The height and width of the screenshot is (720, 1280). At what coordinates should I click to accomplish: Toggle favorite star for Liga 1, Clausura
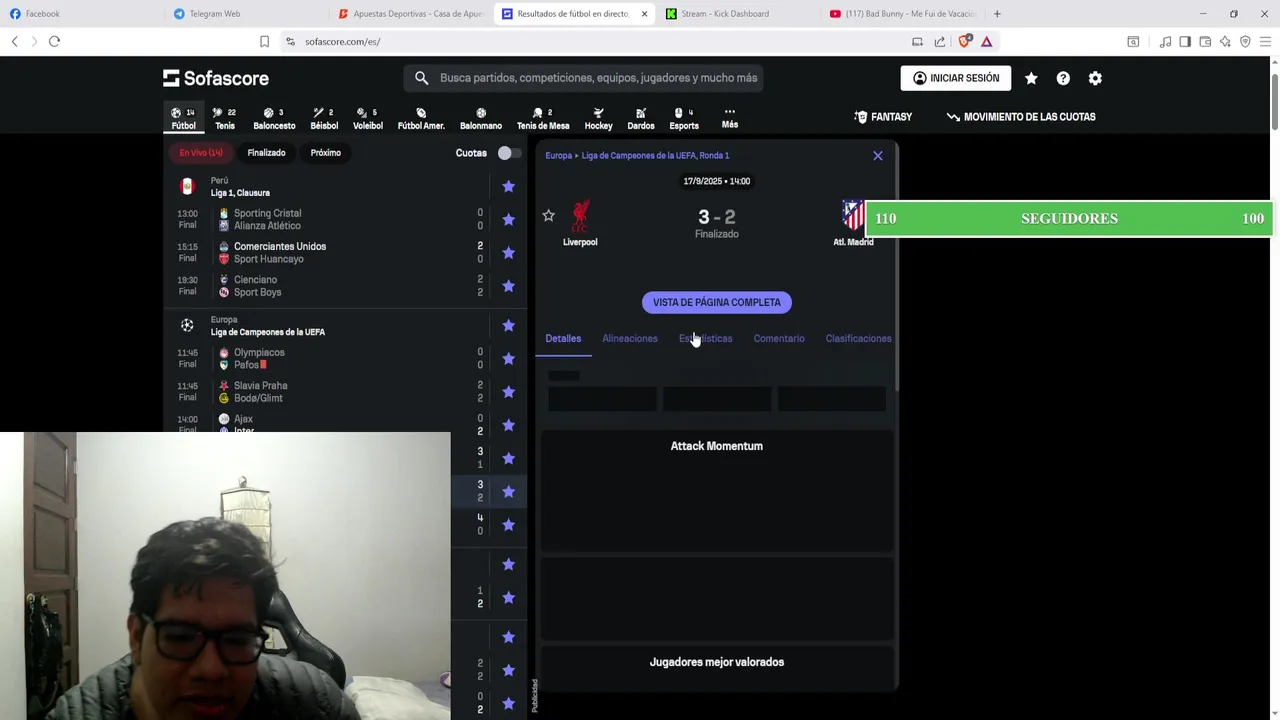point(508,186)
